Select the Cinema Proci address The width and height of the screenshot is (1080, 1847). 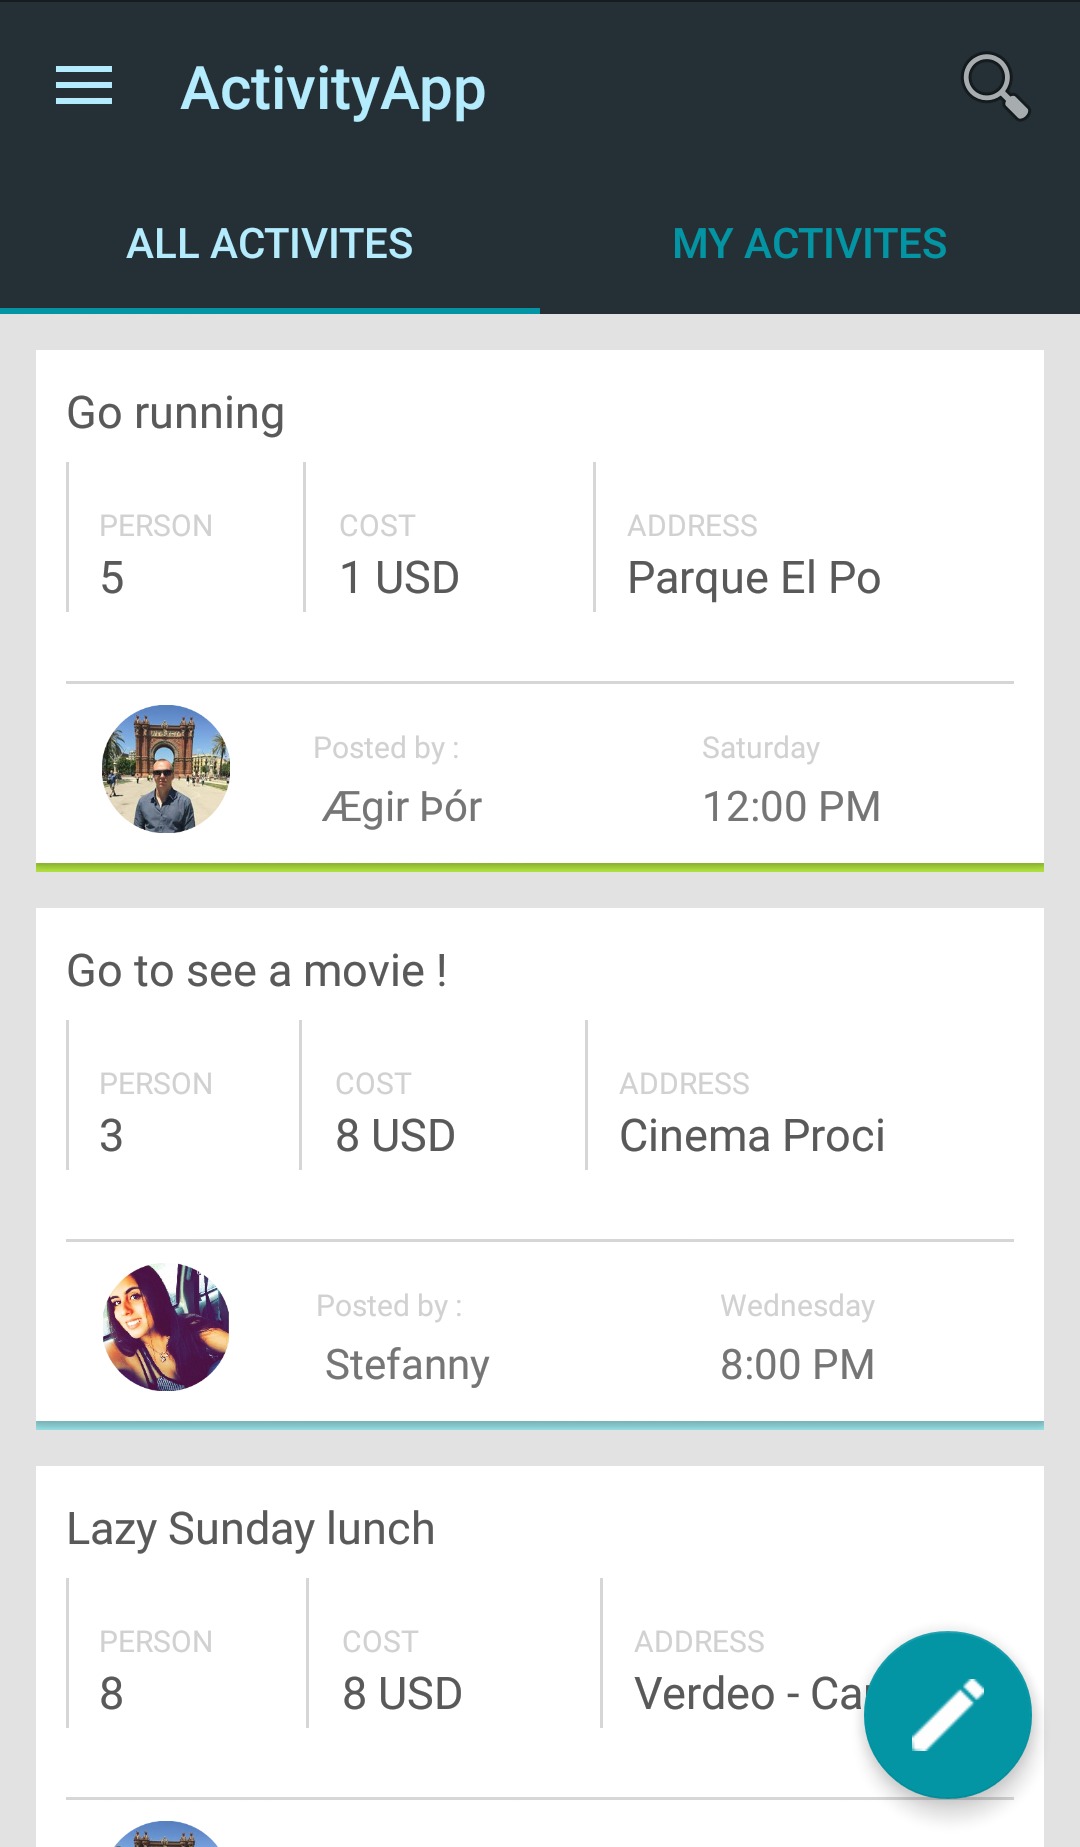(752, 1136)
